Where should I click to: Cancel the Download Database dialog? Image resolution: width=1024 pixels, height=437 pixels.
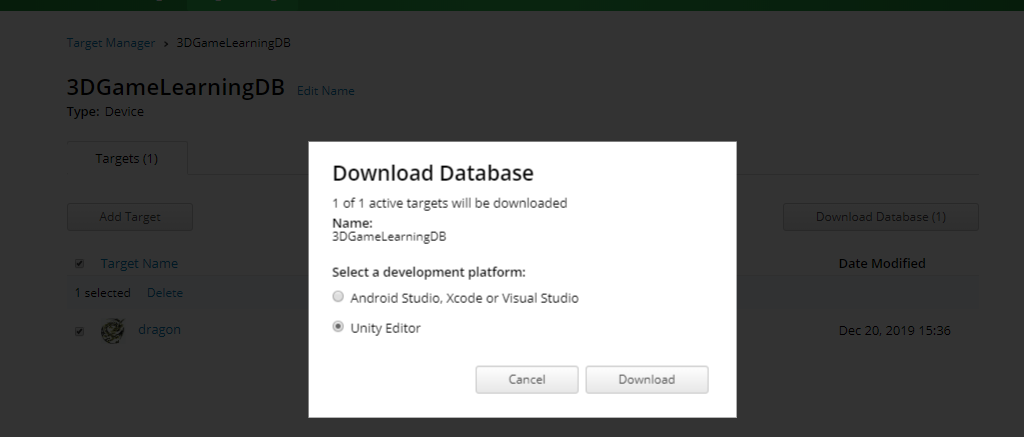526,380
